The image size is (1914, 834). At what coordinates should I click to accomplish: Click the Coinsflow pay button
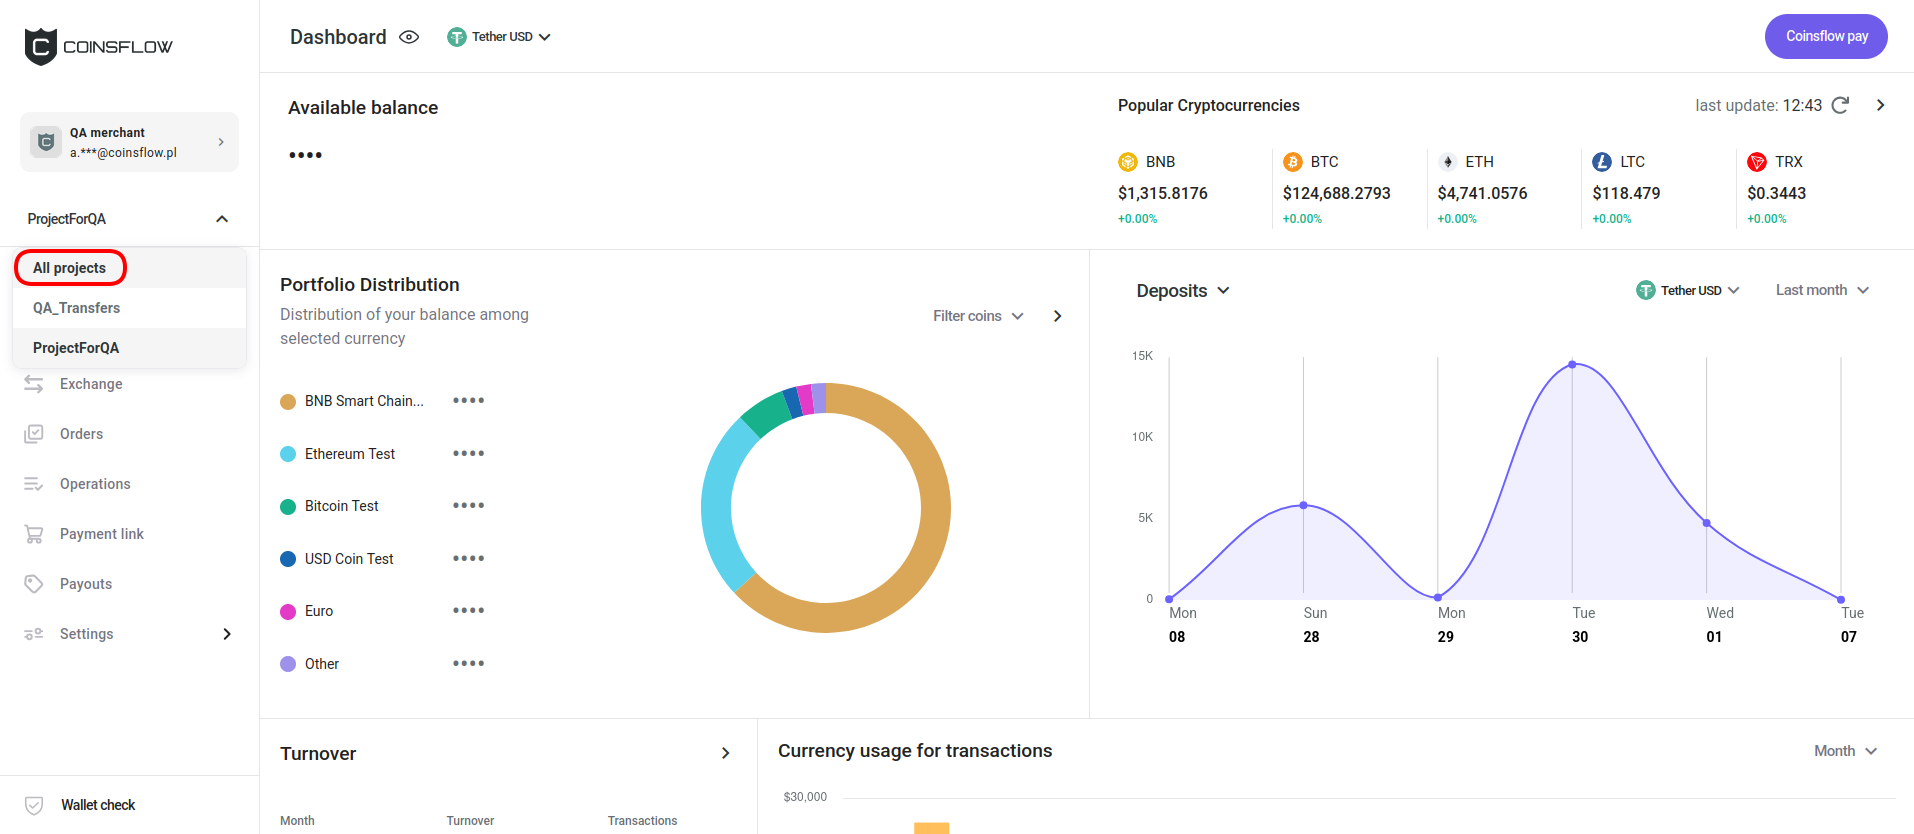(1825, 36)
